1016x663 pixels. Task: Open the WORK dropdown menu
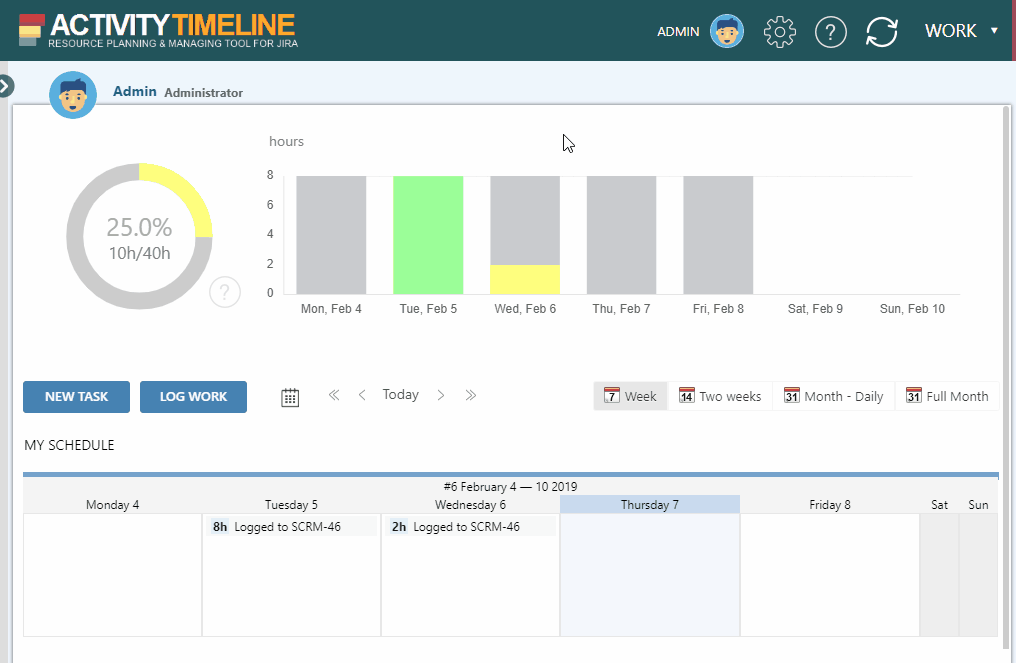[x=961, y=31]
